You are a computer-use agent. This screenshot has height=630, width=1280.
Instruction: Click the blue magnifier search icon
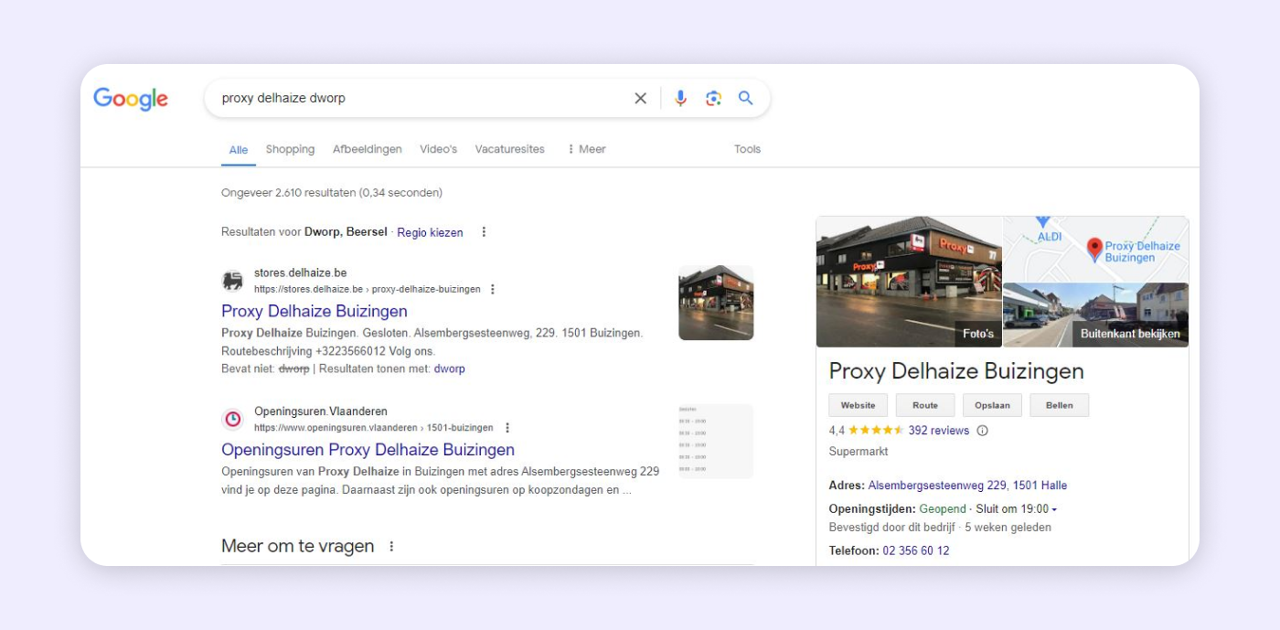[x=746, y=98]
